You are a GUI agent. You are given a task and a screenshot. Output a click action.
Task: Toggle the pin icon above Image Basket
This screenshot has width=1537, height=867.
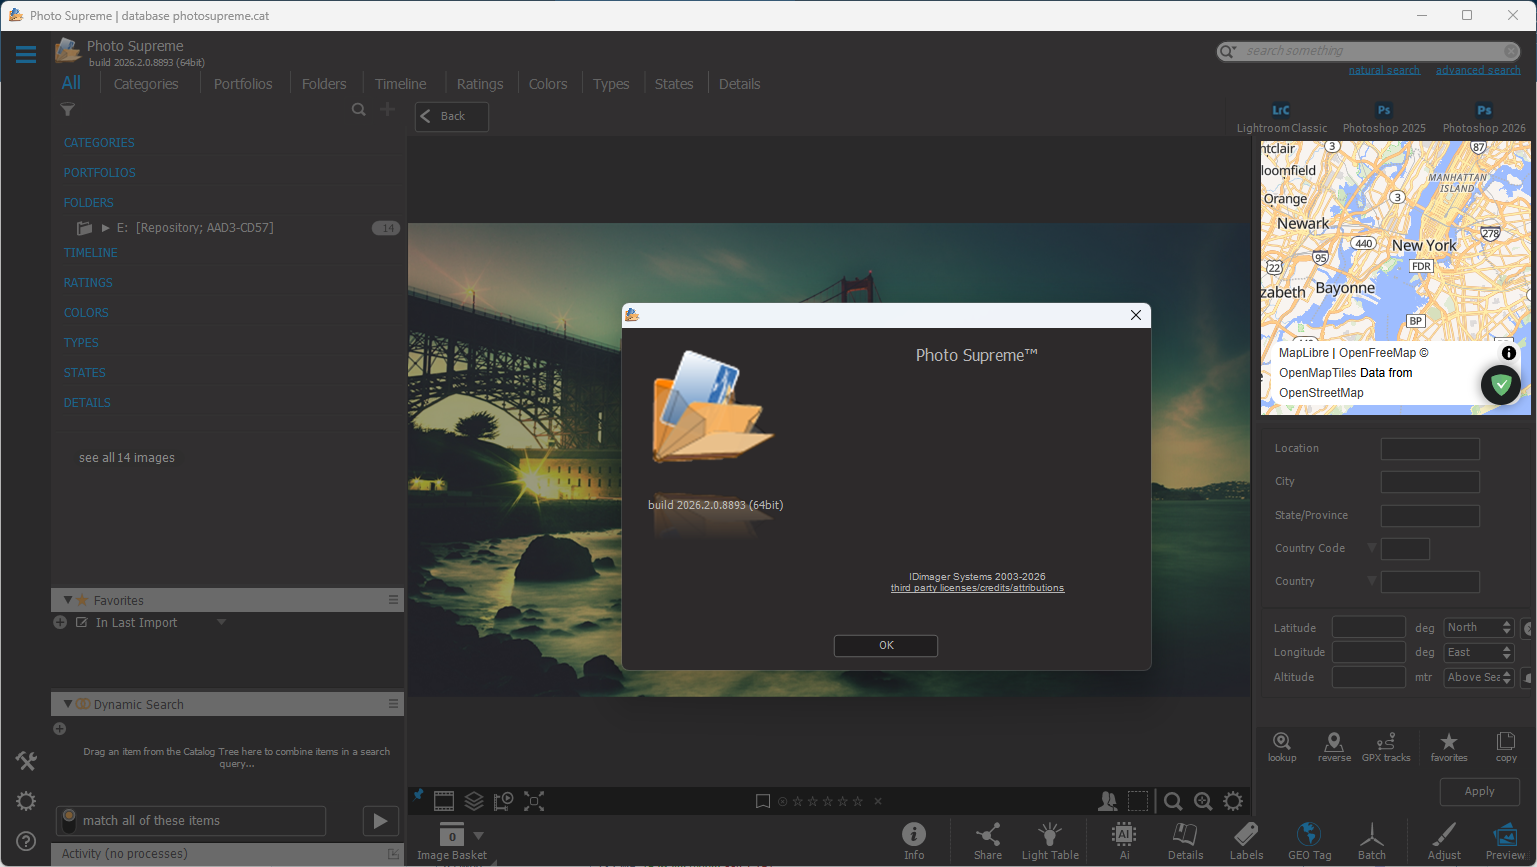tap(419, 796)
